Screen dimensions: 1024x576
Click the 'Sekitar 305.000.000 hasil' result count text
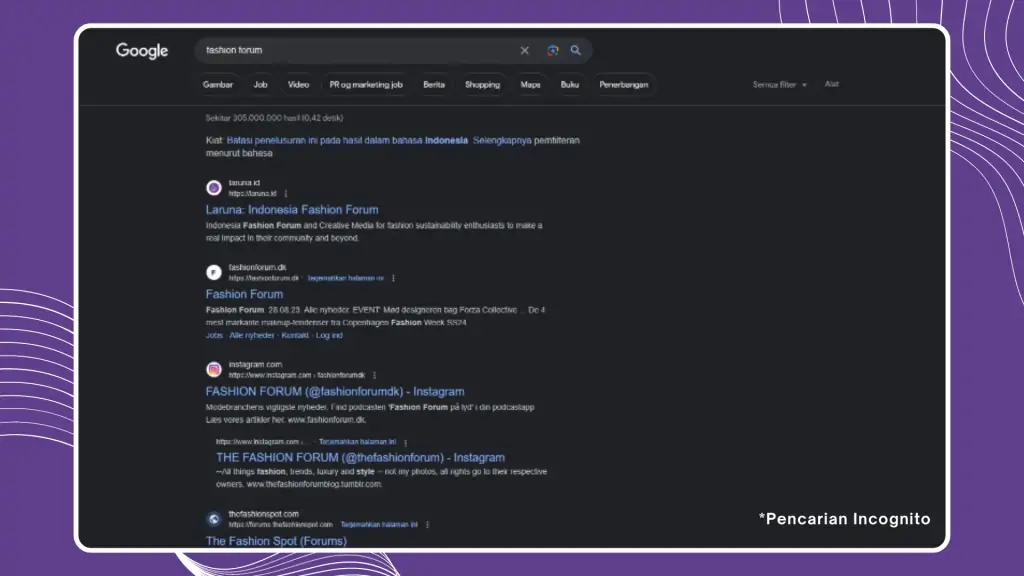[274, 118]
